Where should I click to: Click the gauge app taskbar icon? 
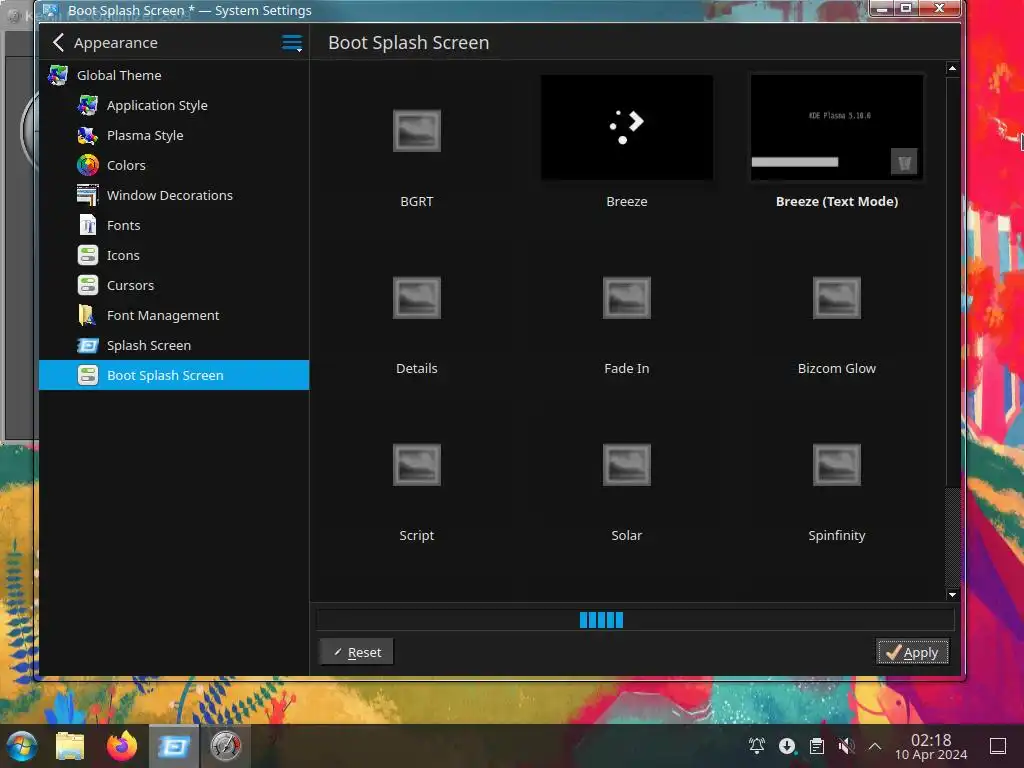(x=225, y=746)
